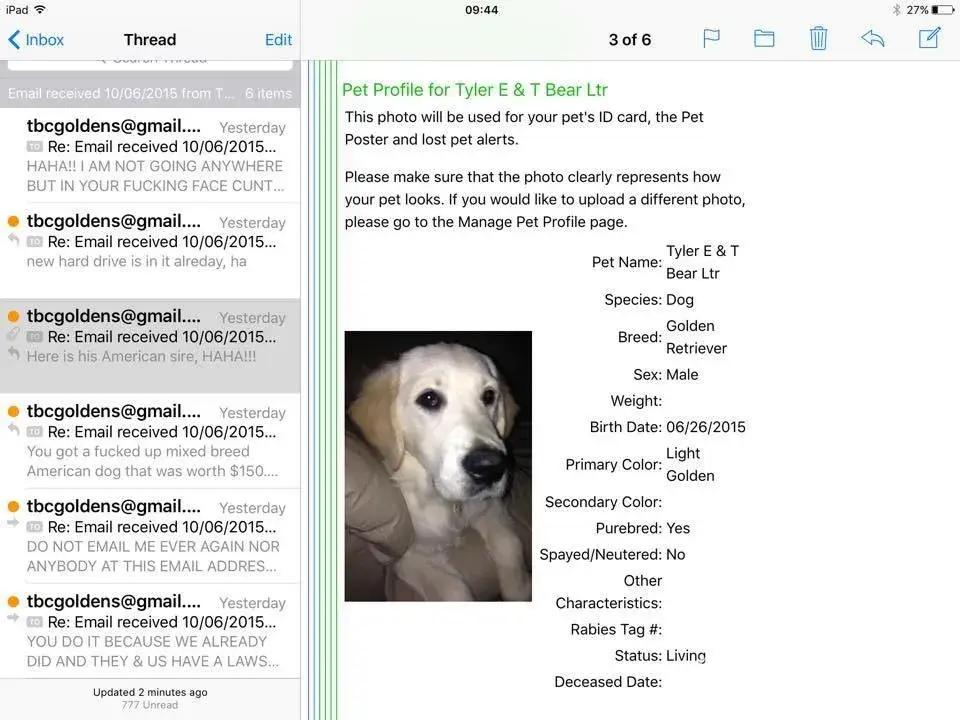Screen dimensions: 960x720
Task: Tap the attachment paperclip on selected email
Action: pyautogui.click(x=13, y=334)
